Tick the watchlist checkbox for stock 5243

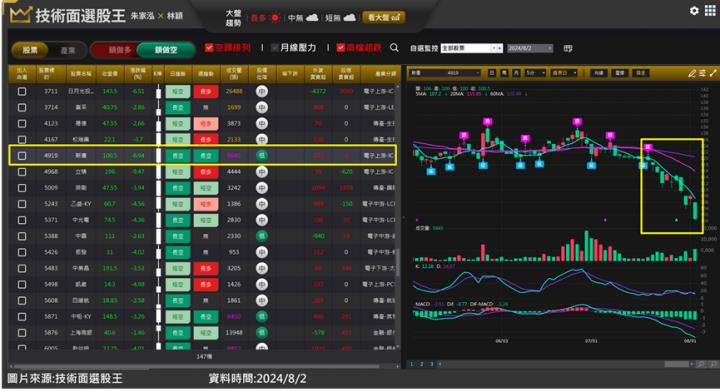pyautogui.click(x=22, y=204)
